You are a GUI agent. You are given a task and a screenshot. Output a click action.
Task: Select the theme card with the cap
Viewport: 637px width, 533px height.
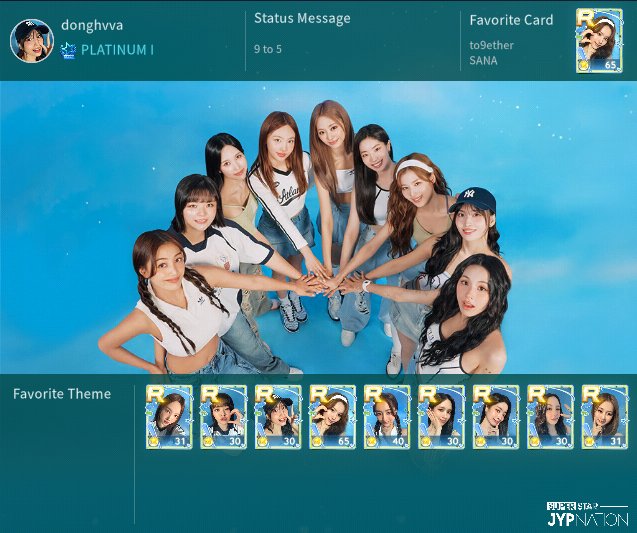click(278, 417)
